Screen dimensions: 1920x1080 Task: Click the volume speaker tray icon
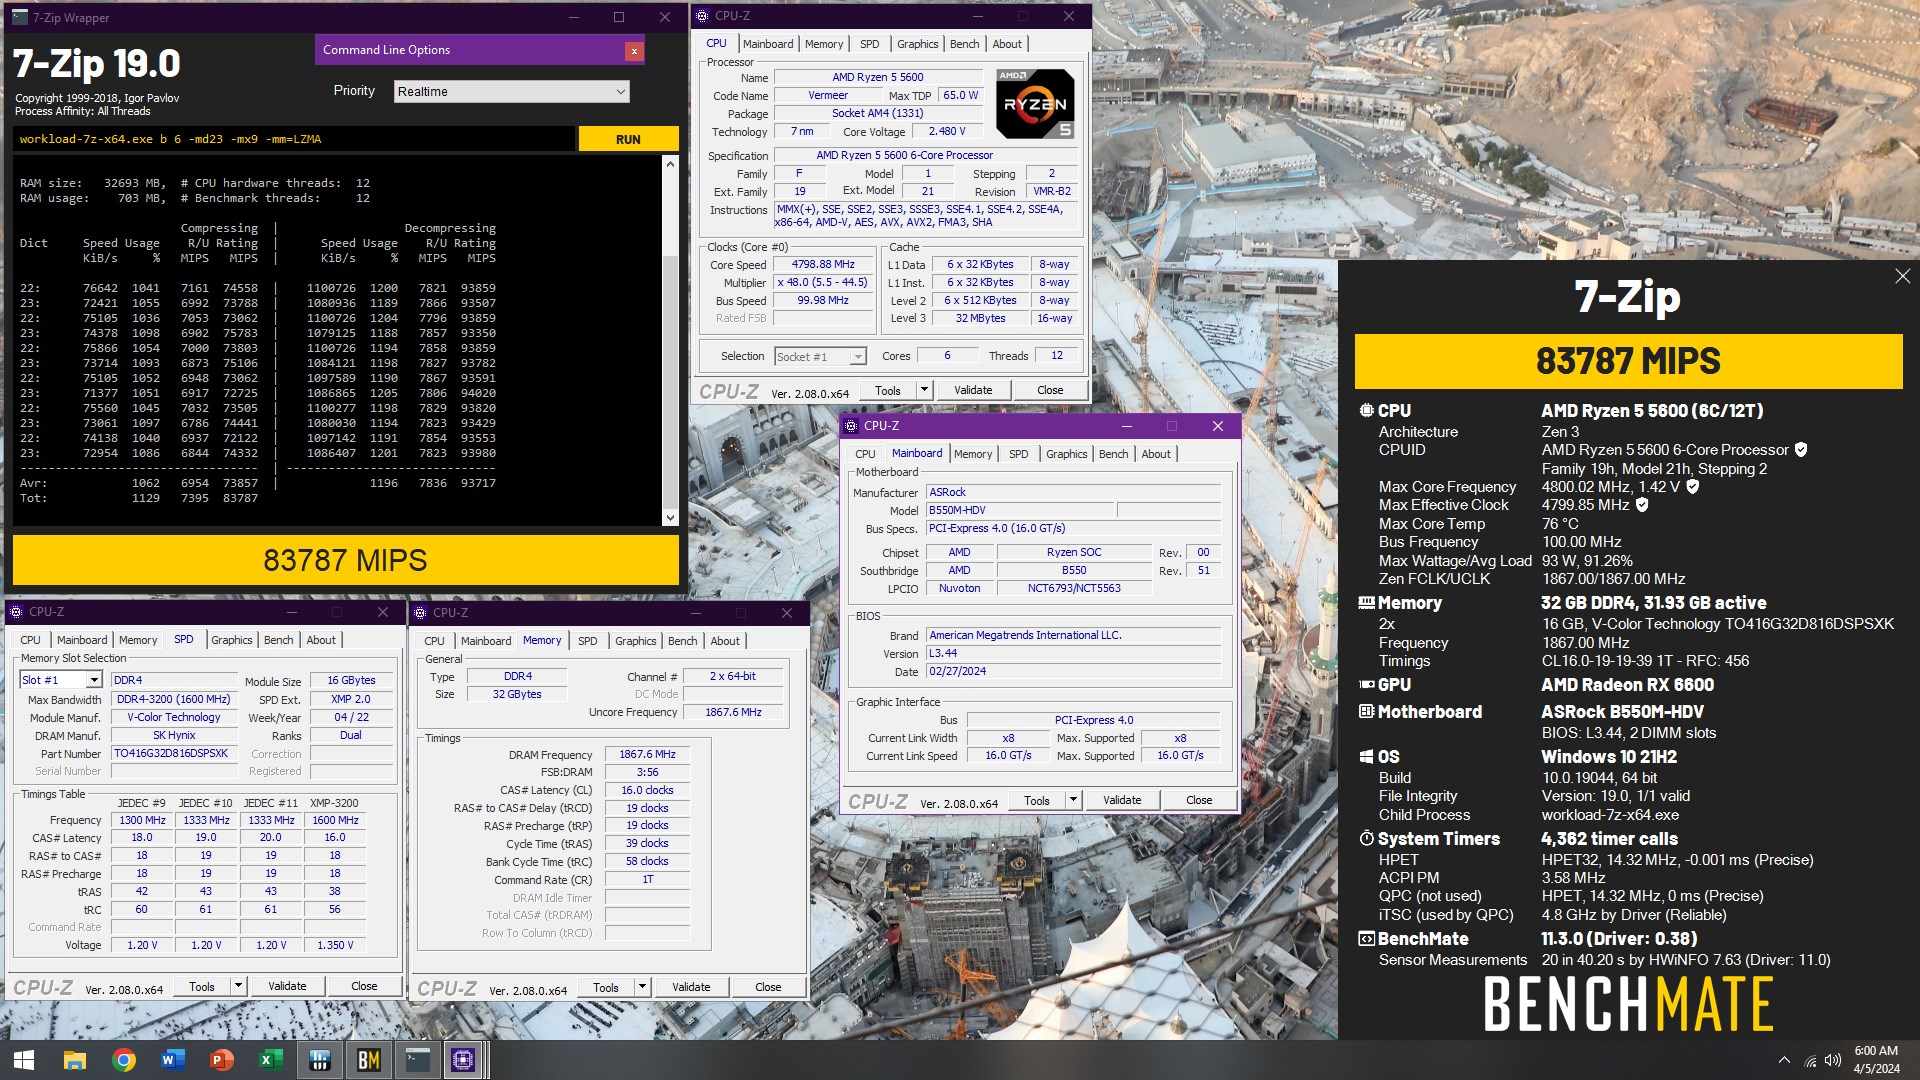1833,1060
